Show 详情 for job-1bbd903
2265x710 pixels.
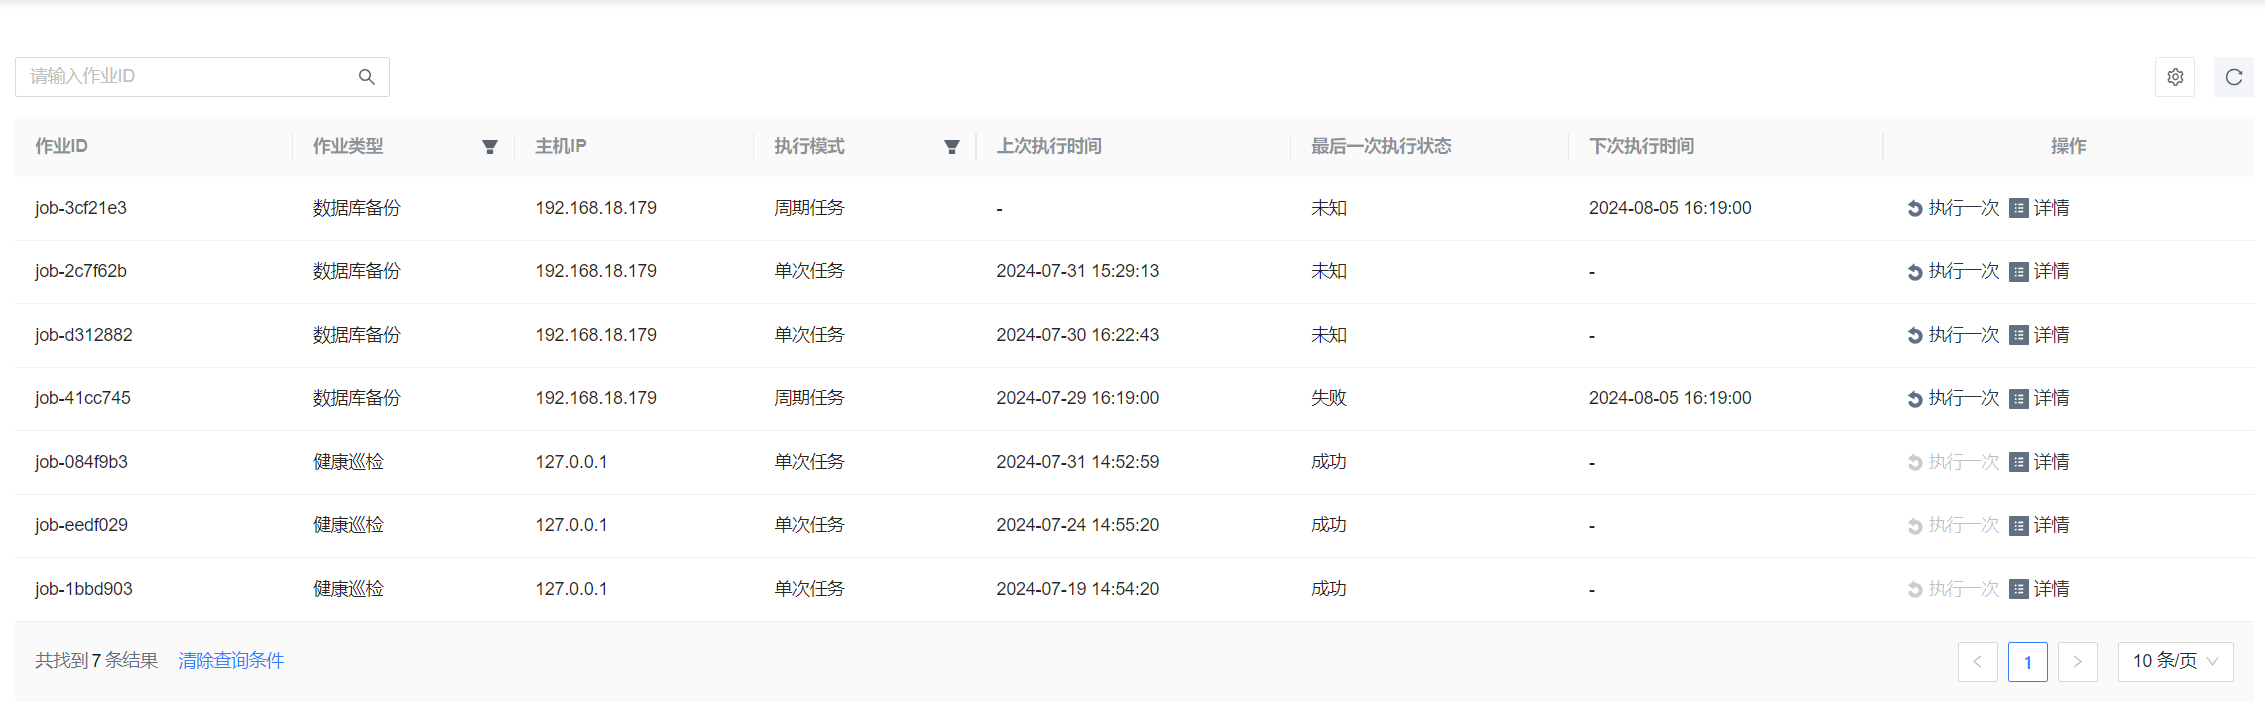[x=2040, y=589]
